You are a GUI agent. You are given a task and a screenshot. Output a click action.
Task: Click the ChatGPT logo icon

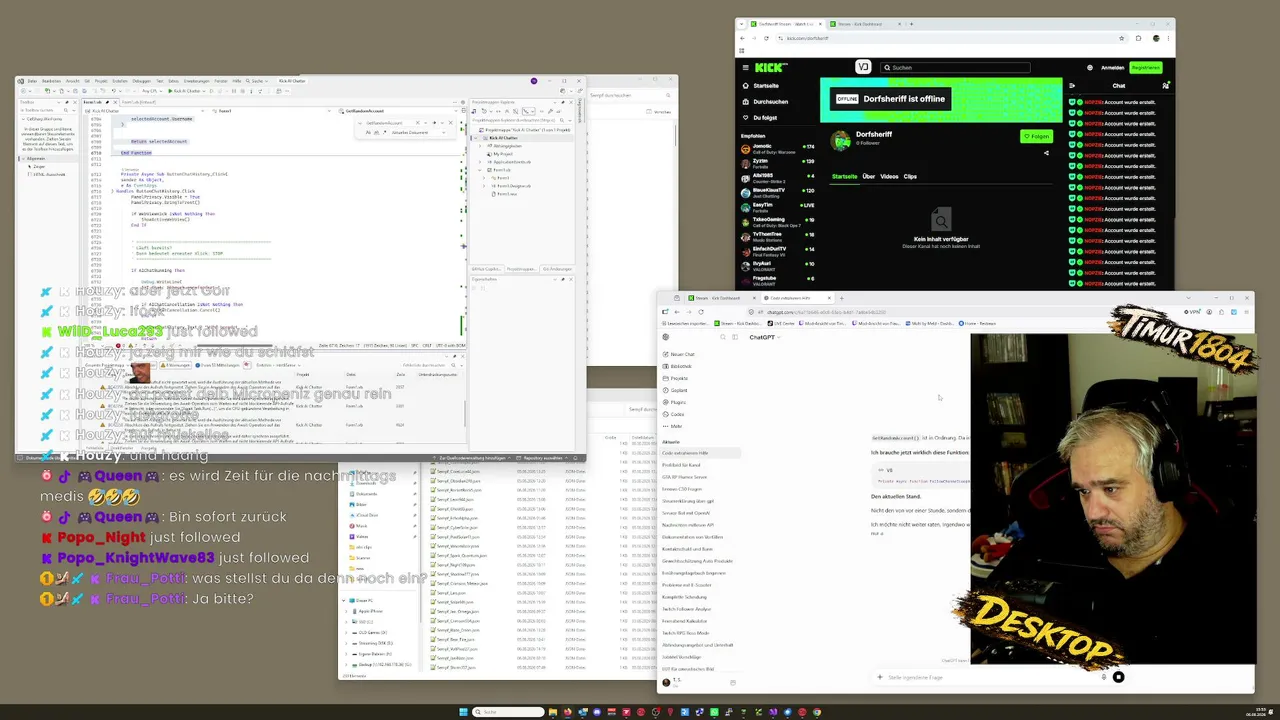(x=666, y=337)
